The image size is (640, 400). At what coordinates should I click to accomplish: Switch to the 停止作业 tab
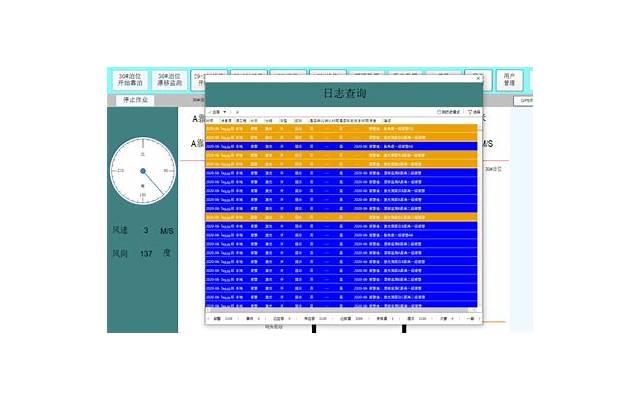(141, 100)
